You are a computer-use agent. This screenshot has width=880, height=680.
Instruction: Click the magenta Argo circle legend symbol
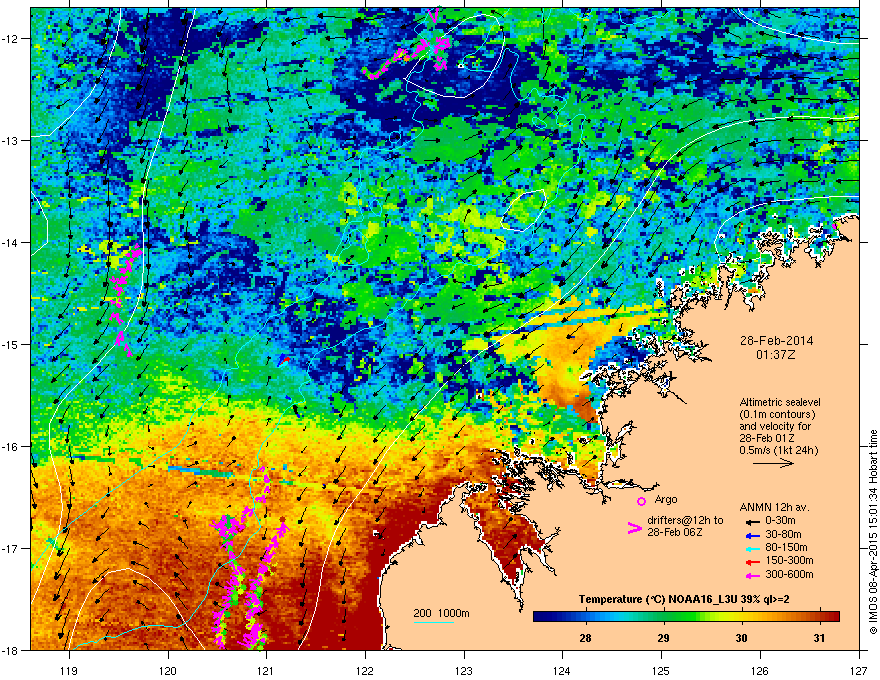coord(641,501)
